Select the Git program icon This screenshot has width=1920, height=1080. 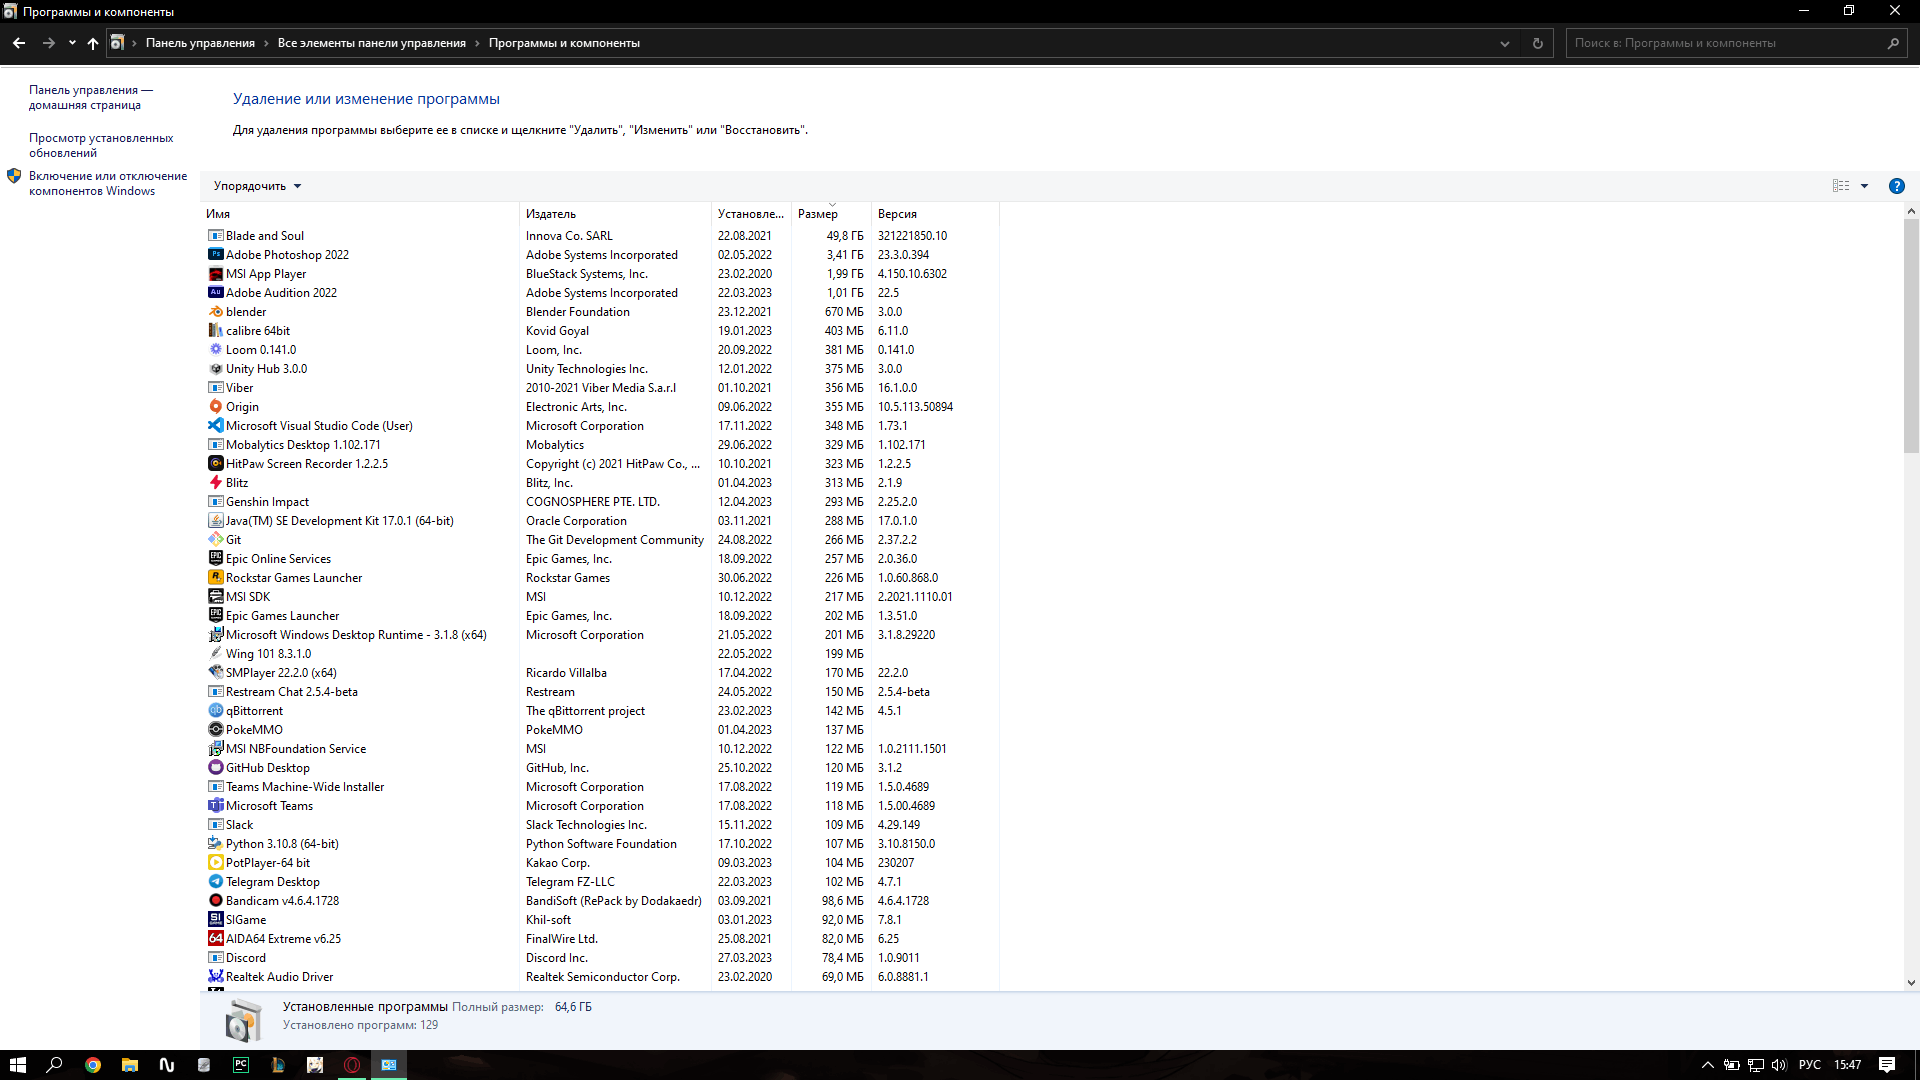pyautogui.click(x=215, y=540)
